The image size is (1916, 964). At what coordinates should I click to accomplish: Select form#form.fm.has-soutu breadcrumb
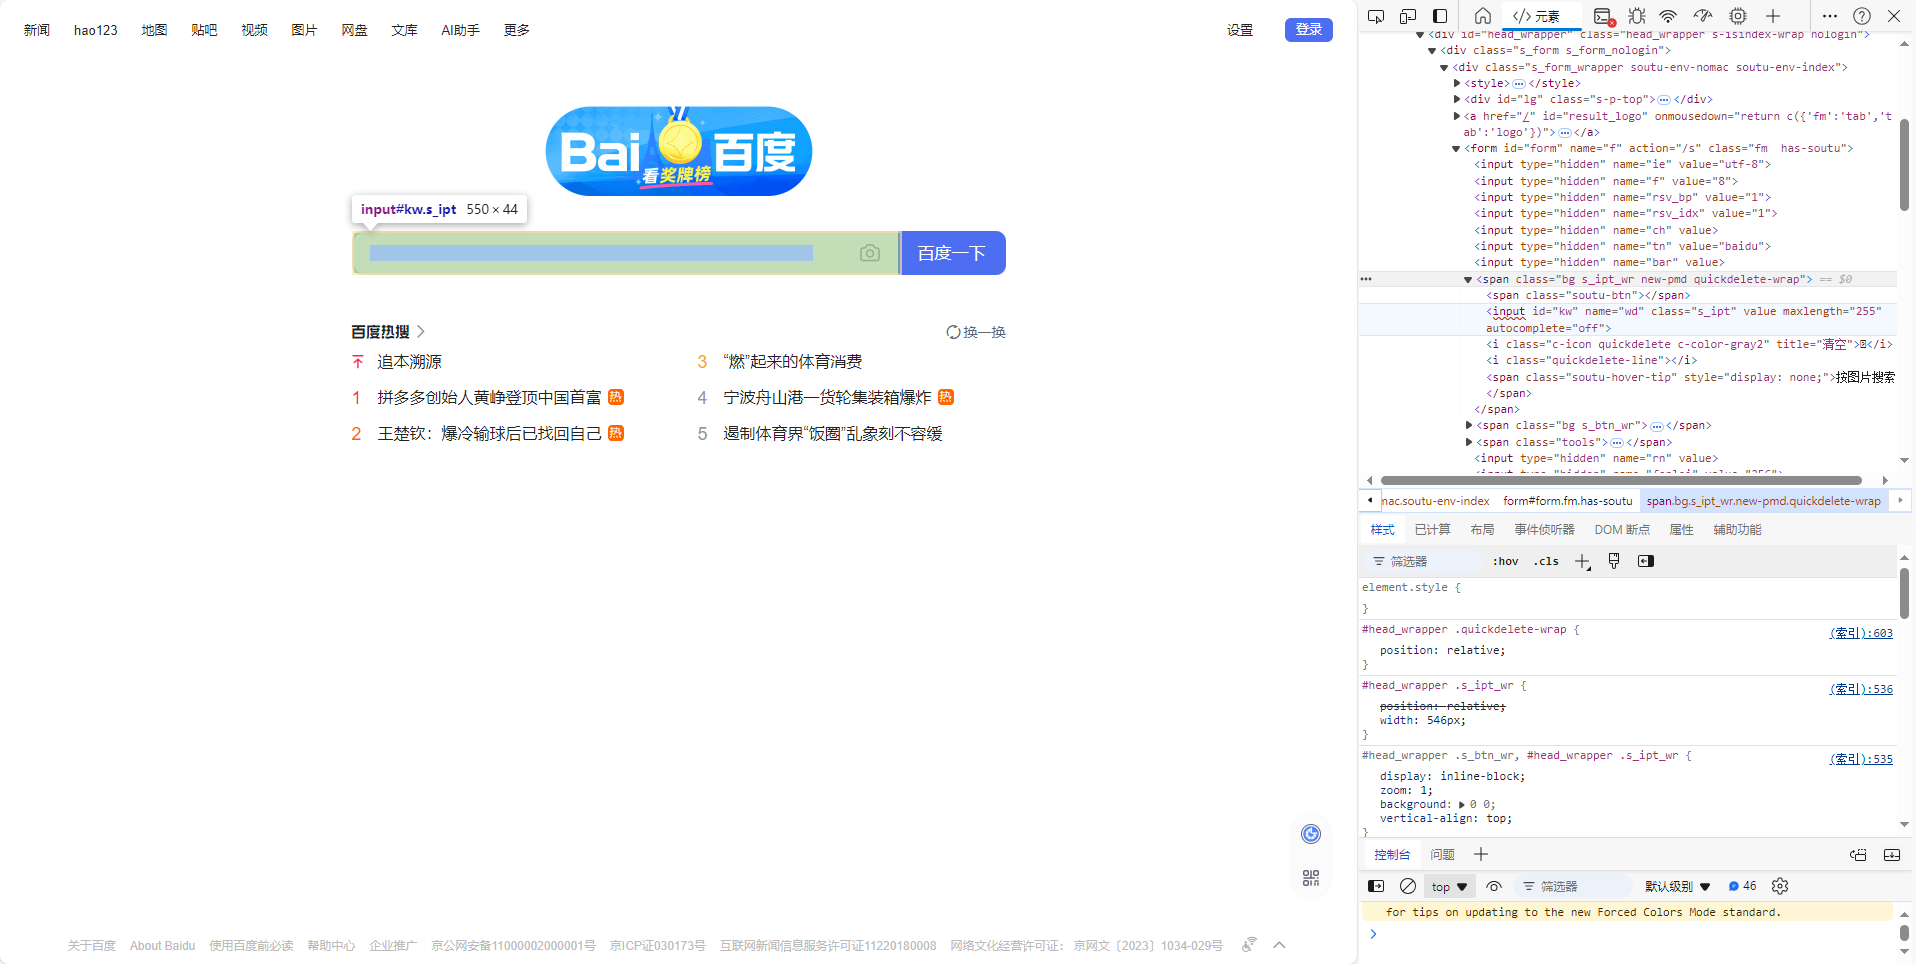pos(1567,501)
